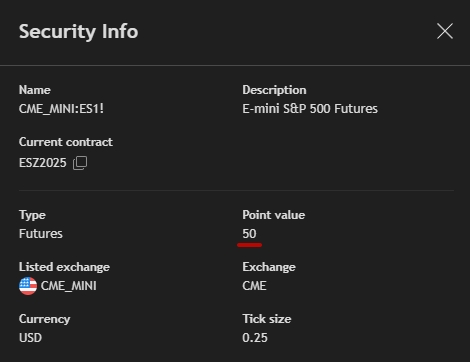Click the Tick size label
This screenshot has width=470, height=362.
point(267,319)
